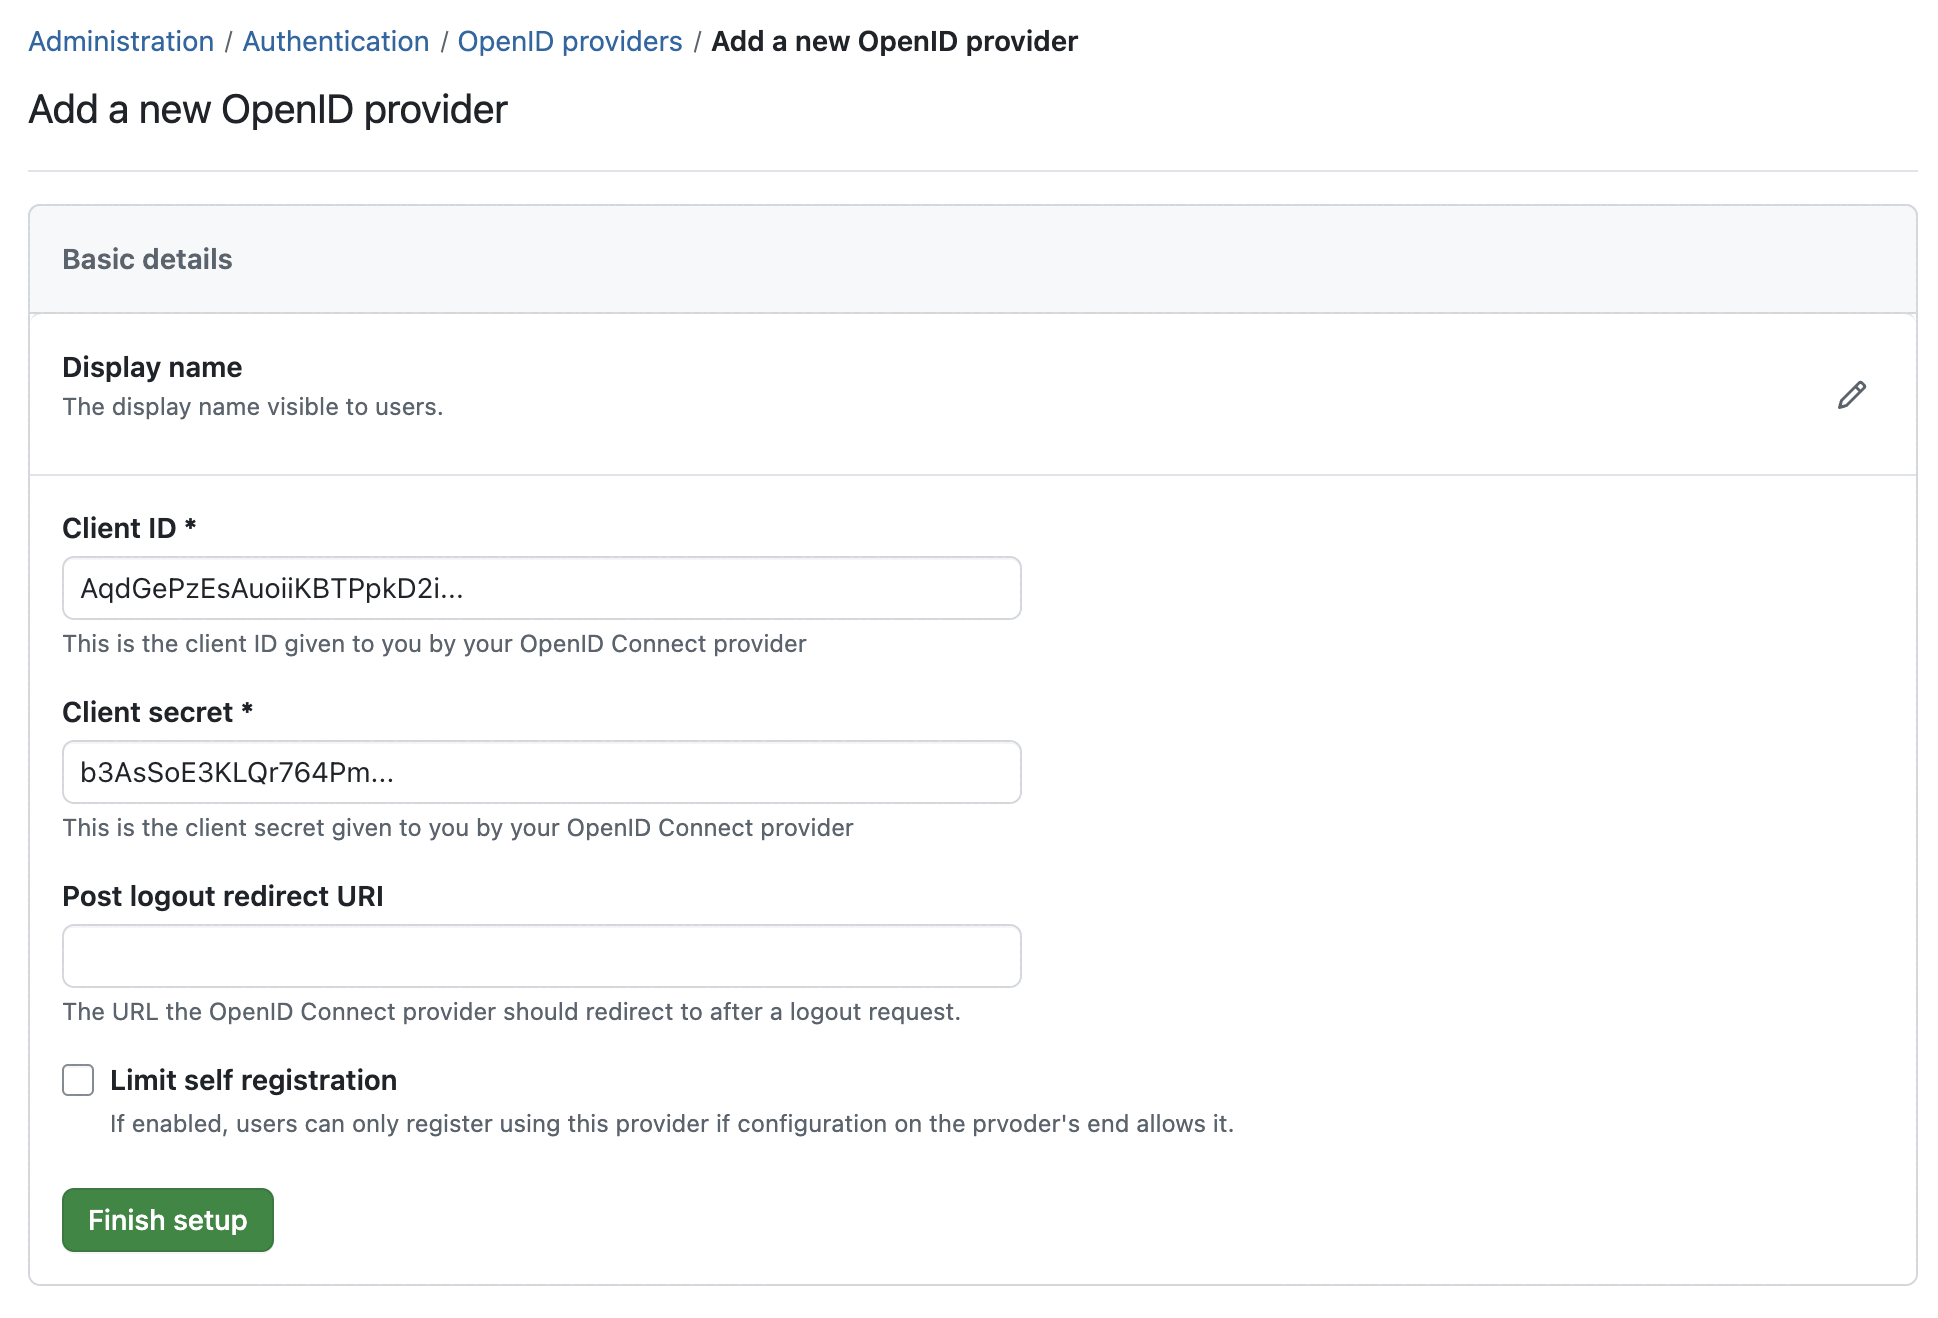
Task: Navigate to Authentication via breadcrumb
Action: 335,41
